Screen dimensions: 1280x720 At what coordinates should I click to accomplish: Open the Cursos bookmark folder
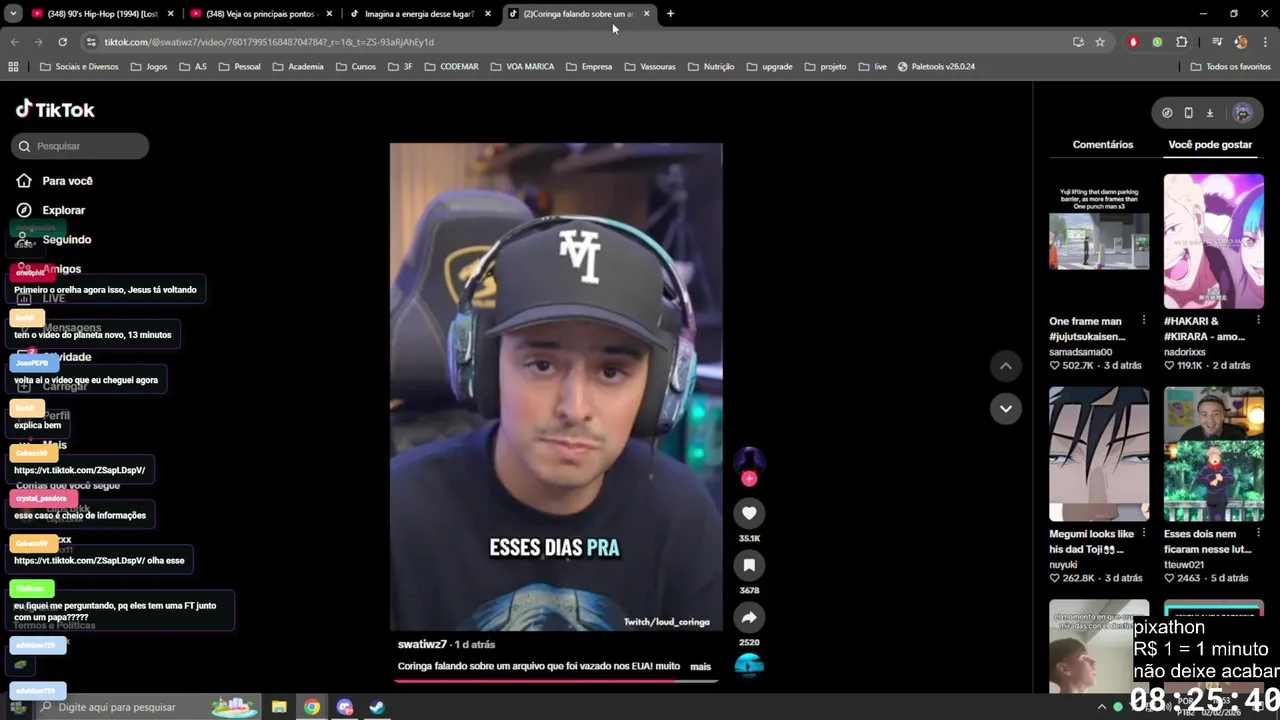point(356,67)
